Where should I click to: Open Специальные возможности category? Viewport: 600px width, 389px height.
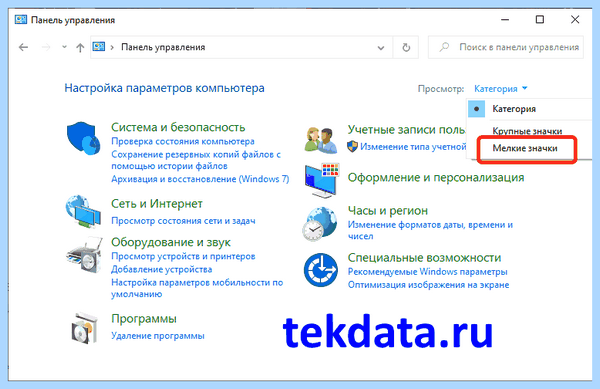(x=424, y=258)
